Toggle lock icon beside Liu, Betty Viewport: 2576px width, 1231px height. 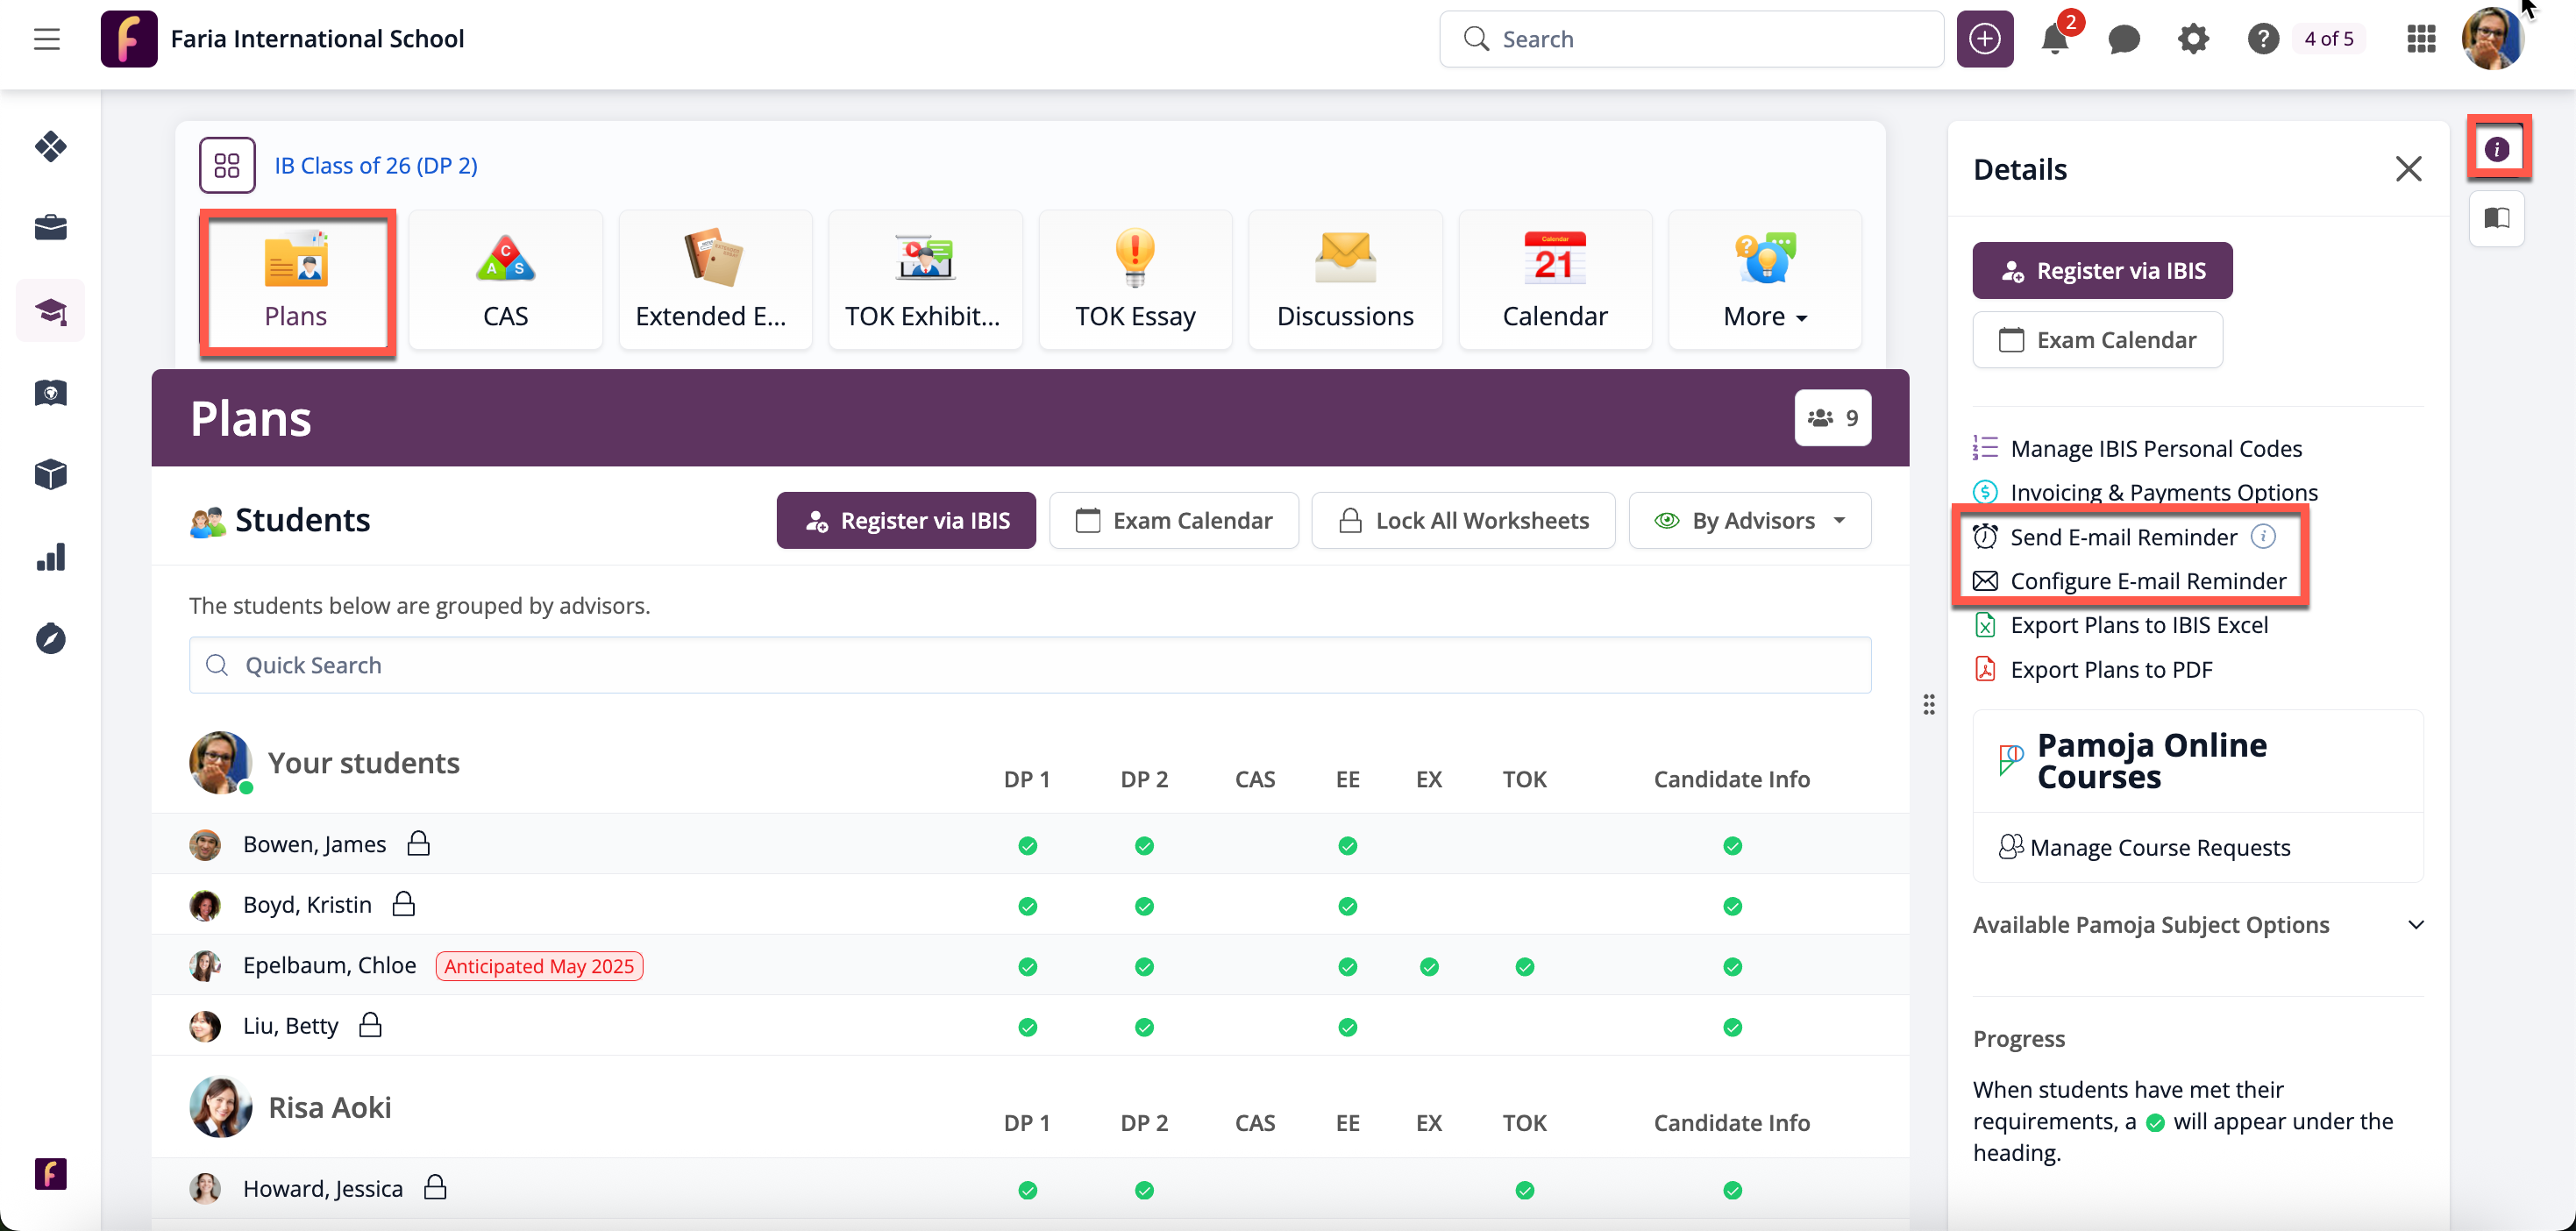point(371,1024)
